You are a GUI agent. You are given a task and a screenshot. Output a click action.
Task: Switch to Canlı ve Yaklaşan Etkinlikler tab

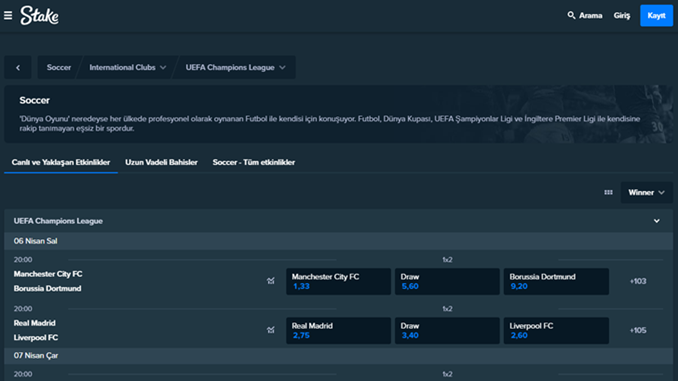click(x=61, y=163)
